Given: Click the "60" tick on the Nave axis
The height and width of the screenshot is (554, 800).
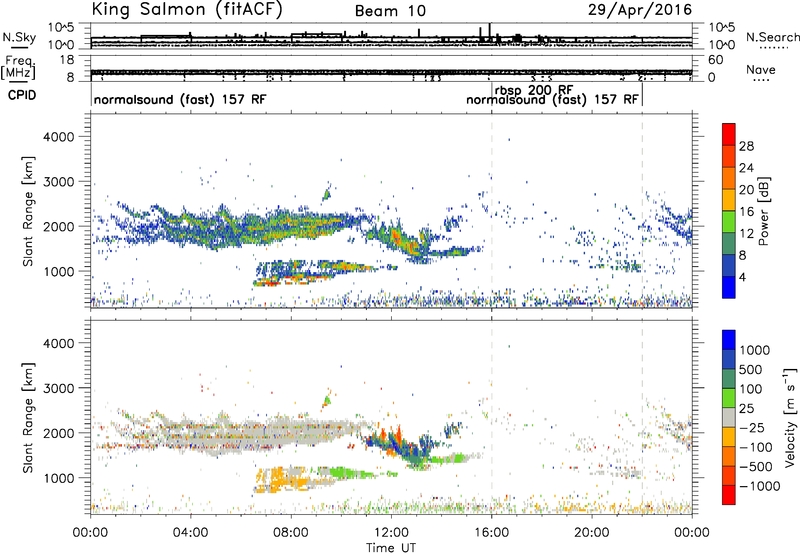Looking at the screenshot, I should (x=716, y=60).
